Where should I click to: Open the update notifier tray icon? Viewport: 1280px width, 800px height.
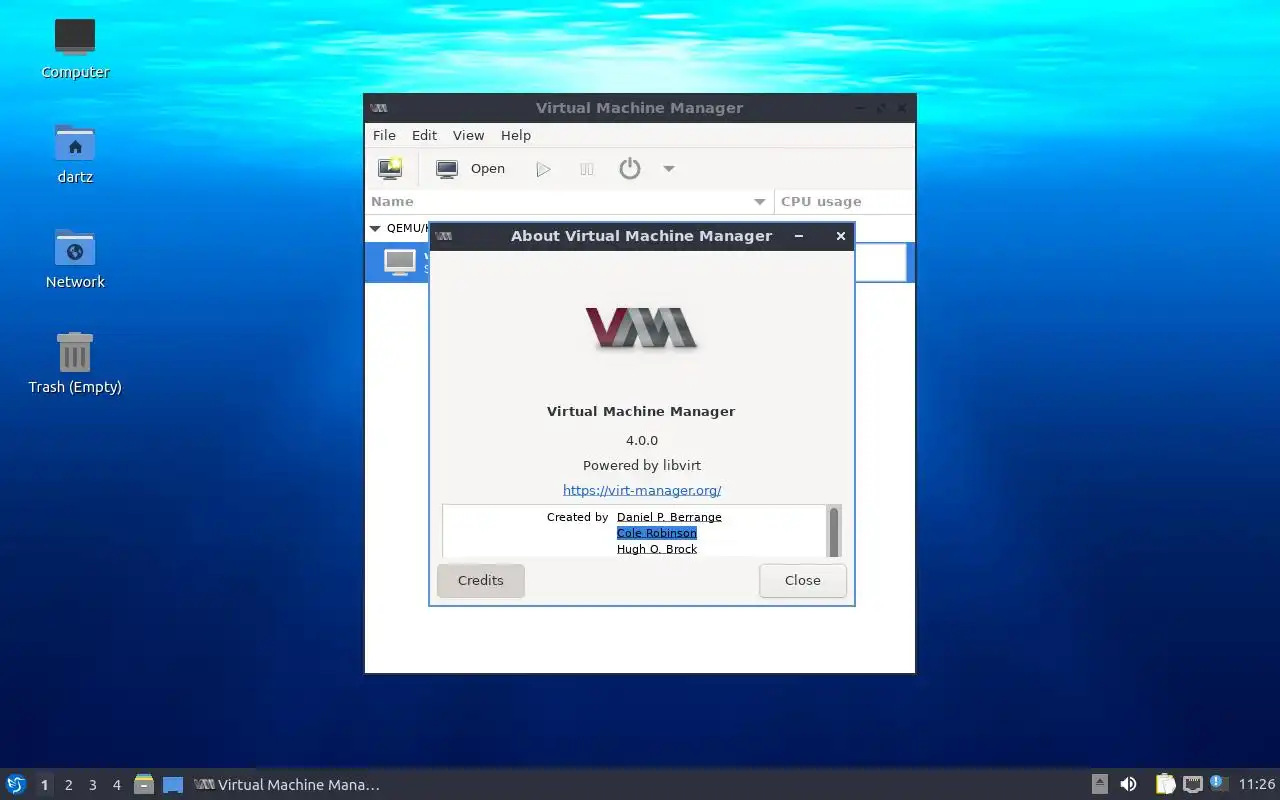tap(1217, 783)
